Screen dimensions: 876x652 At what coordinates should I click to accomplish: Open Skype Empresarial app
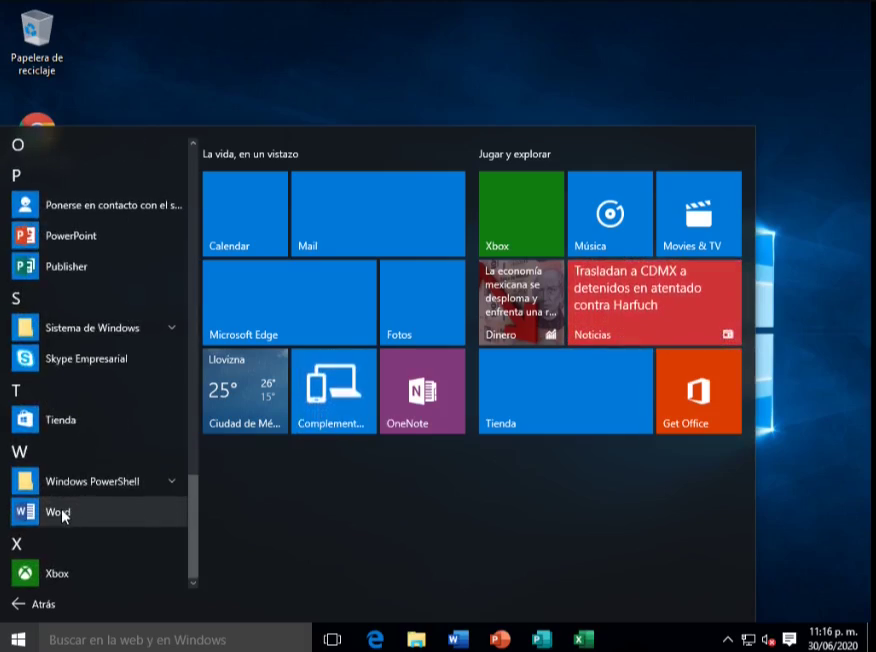click(86, 358)
